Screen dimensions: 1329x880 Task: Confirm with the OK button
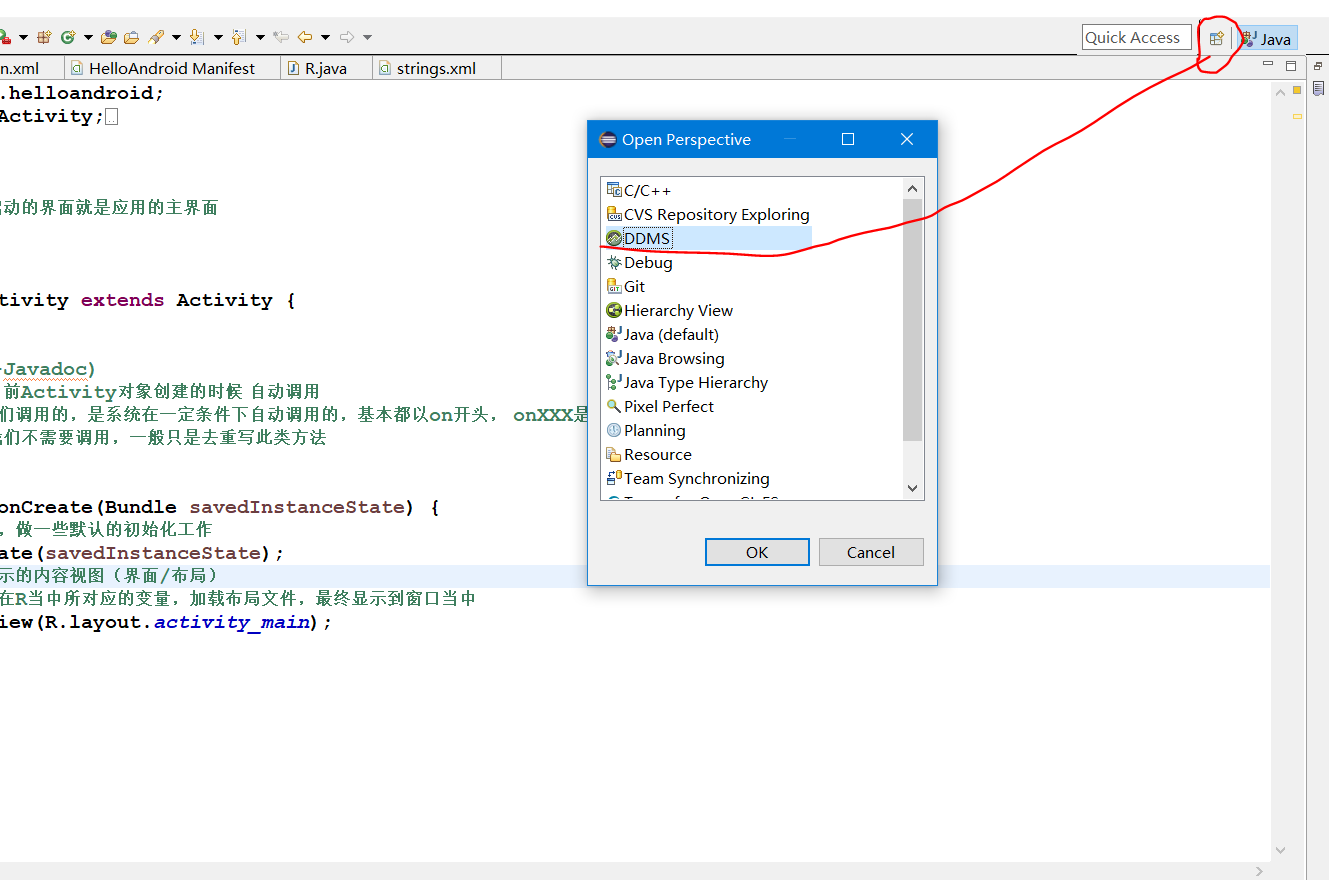click(x=757, y=552)
